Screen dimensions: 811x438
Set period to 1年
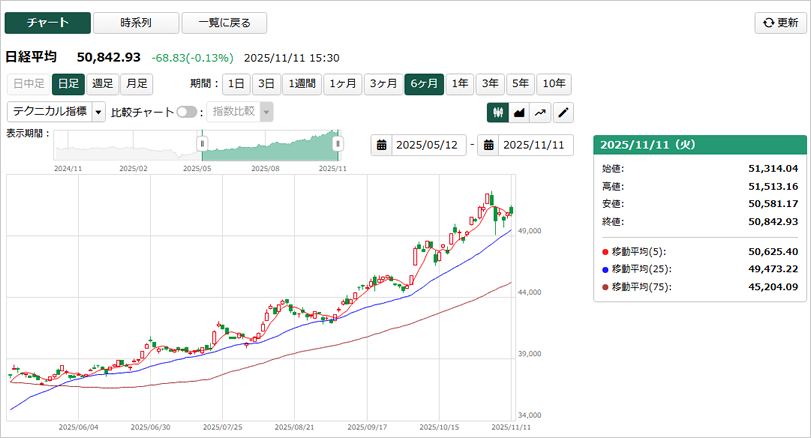460,84
